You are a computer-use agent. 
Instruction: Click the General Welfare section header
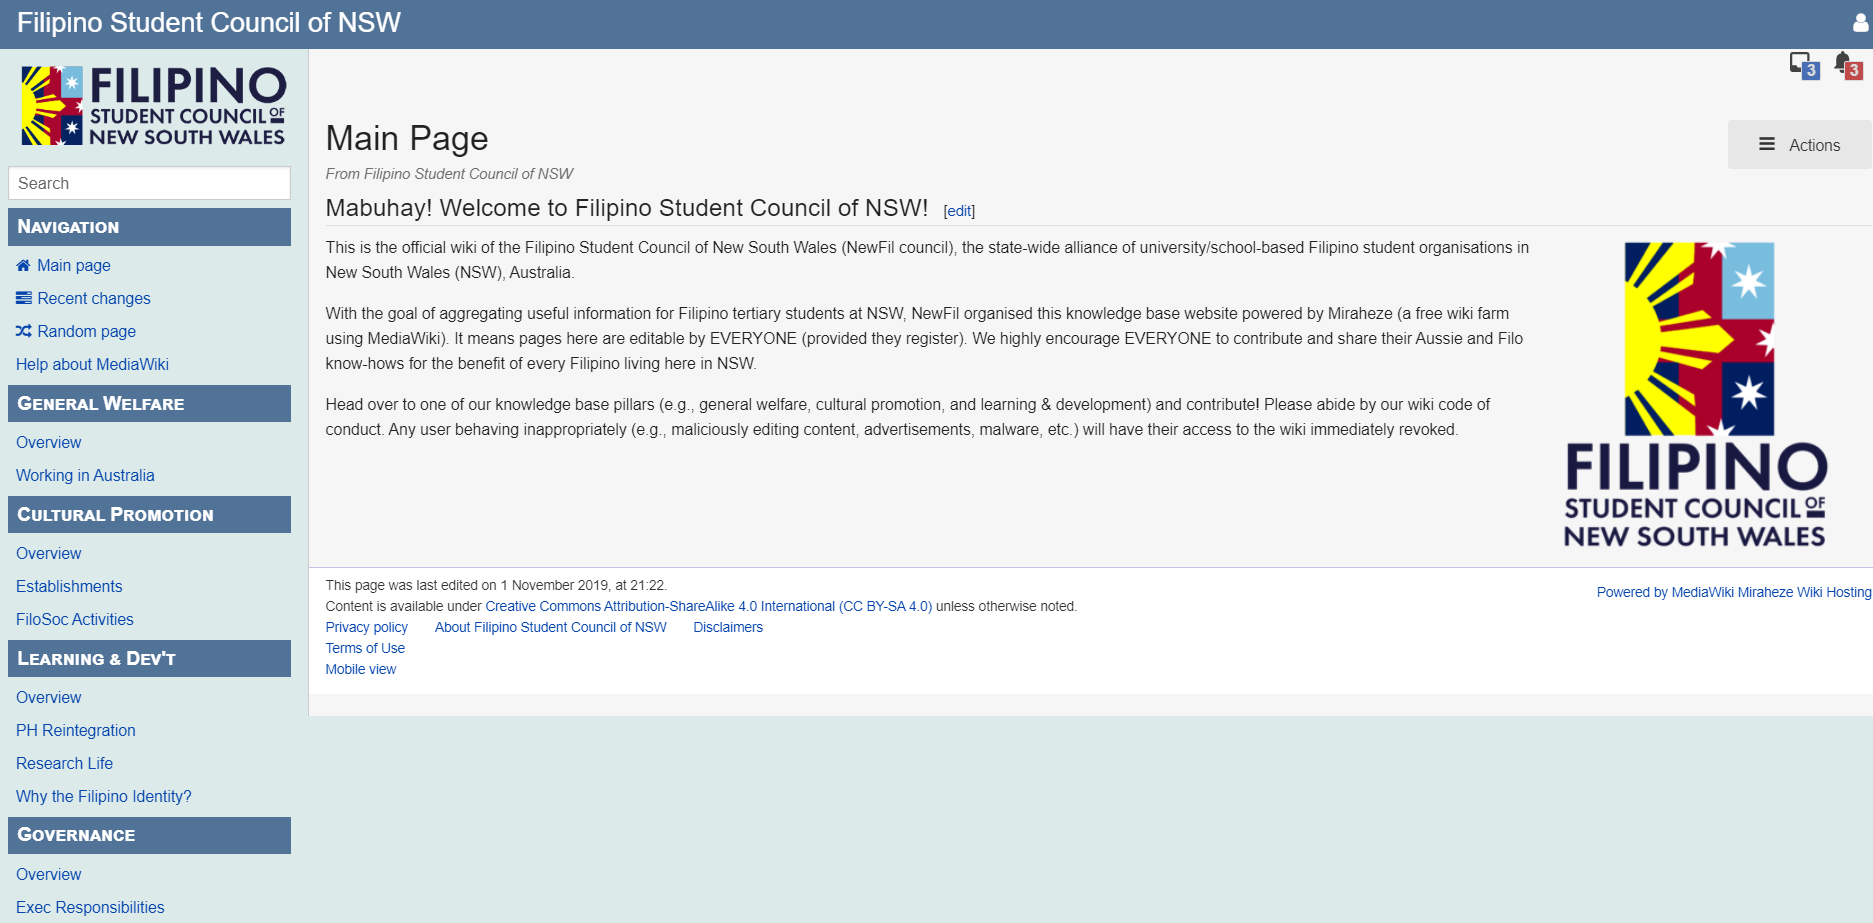coord(149,404)
